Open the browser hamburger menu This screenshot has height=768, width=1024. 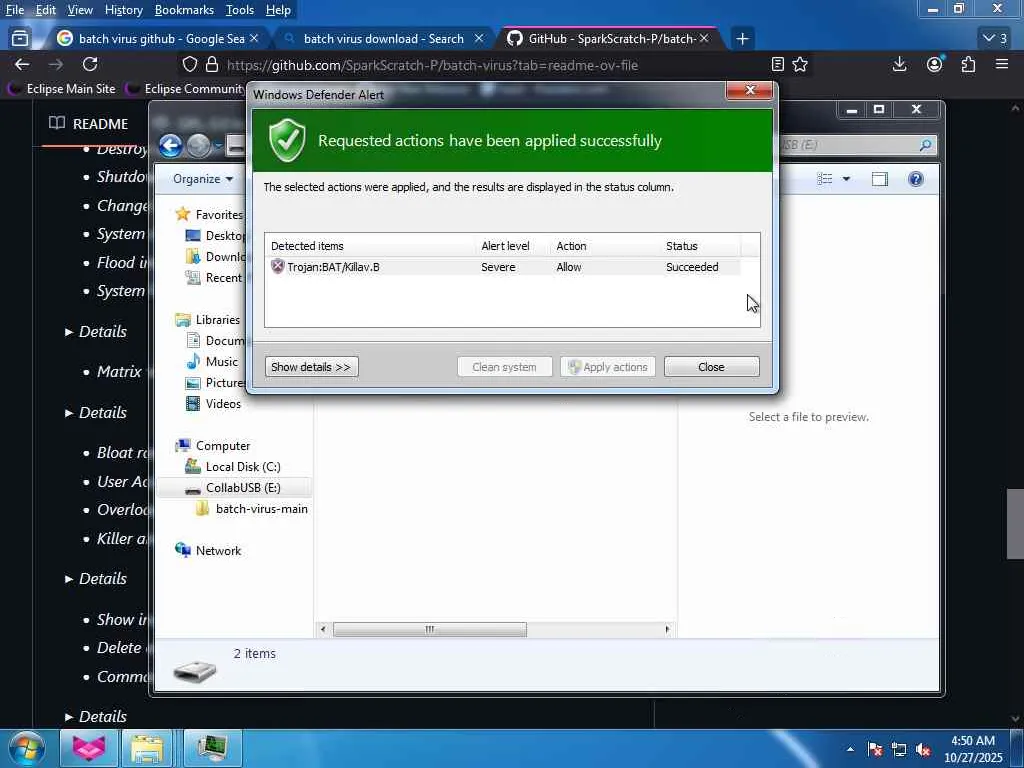click(1002, 64)
